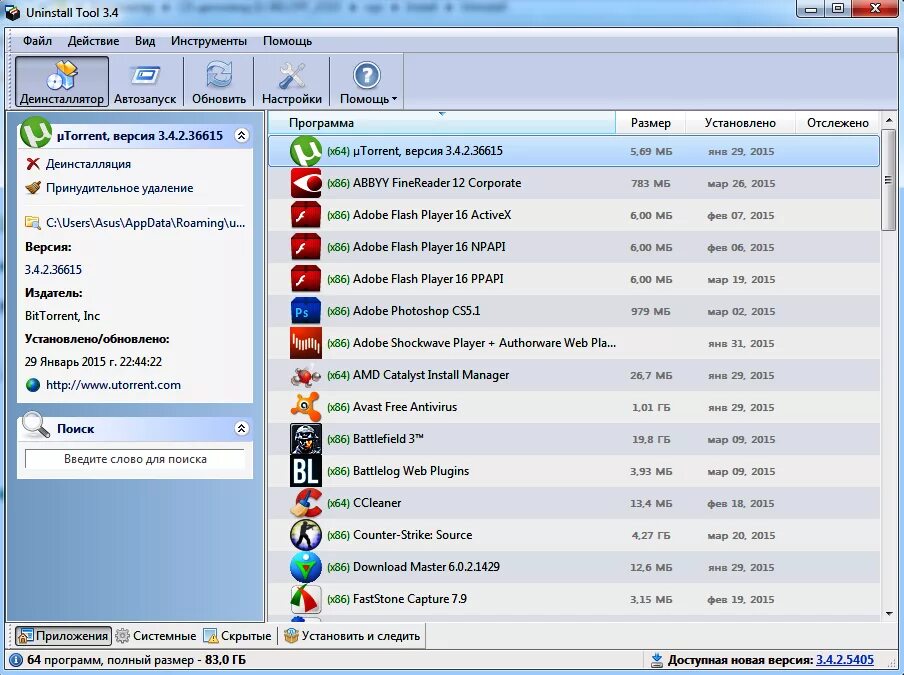This screenshot has width=904, height=675.
Task: Click the download icon beside new version
Action: (x=656, y=660)
